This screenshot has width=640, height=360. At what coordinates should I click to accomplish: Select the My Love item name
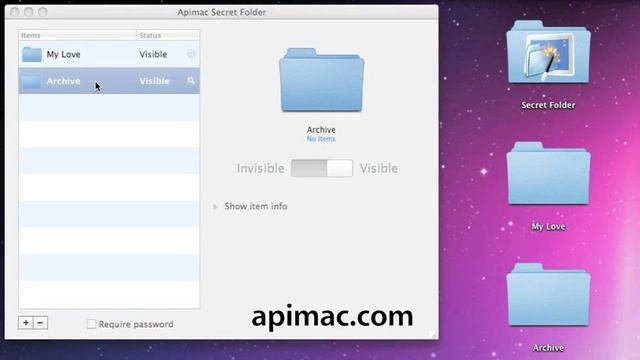[x=63, y=54]
